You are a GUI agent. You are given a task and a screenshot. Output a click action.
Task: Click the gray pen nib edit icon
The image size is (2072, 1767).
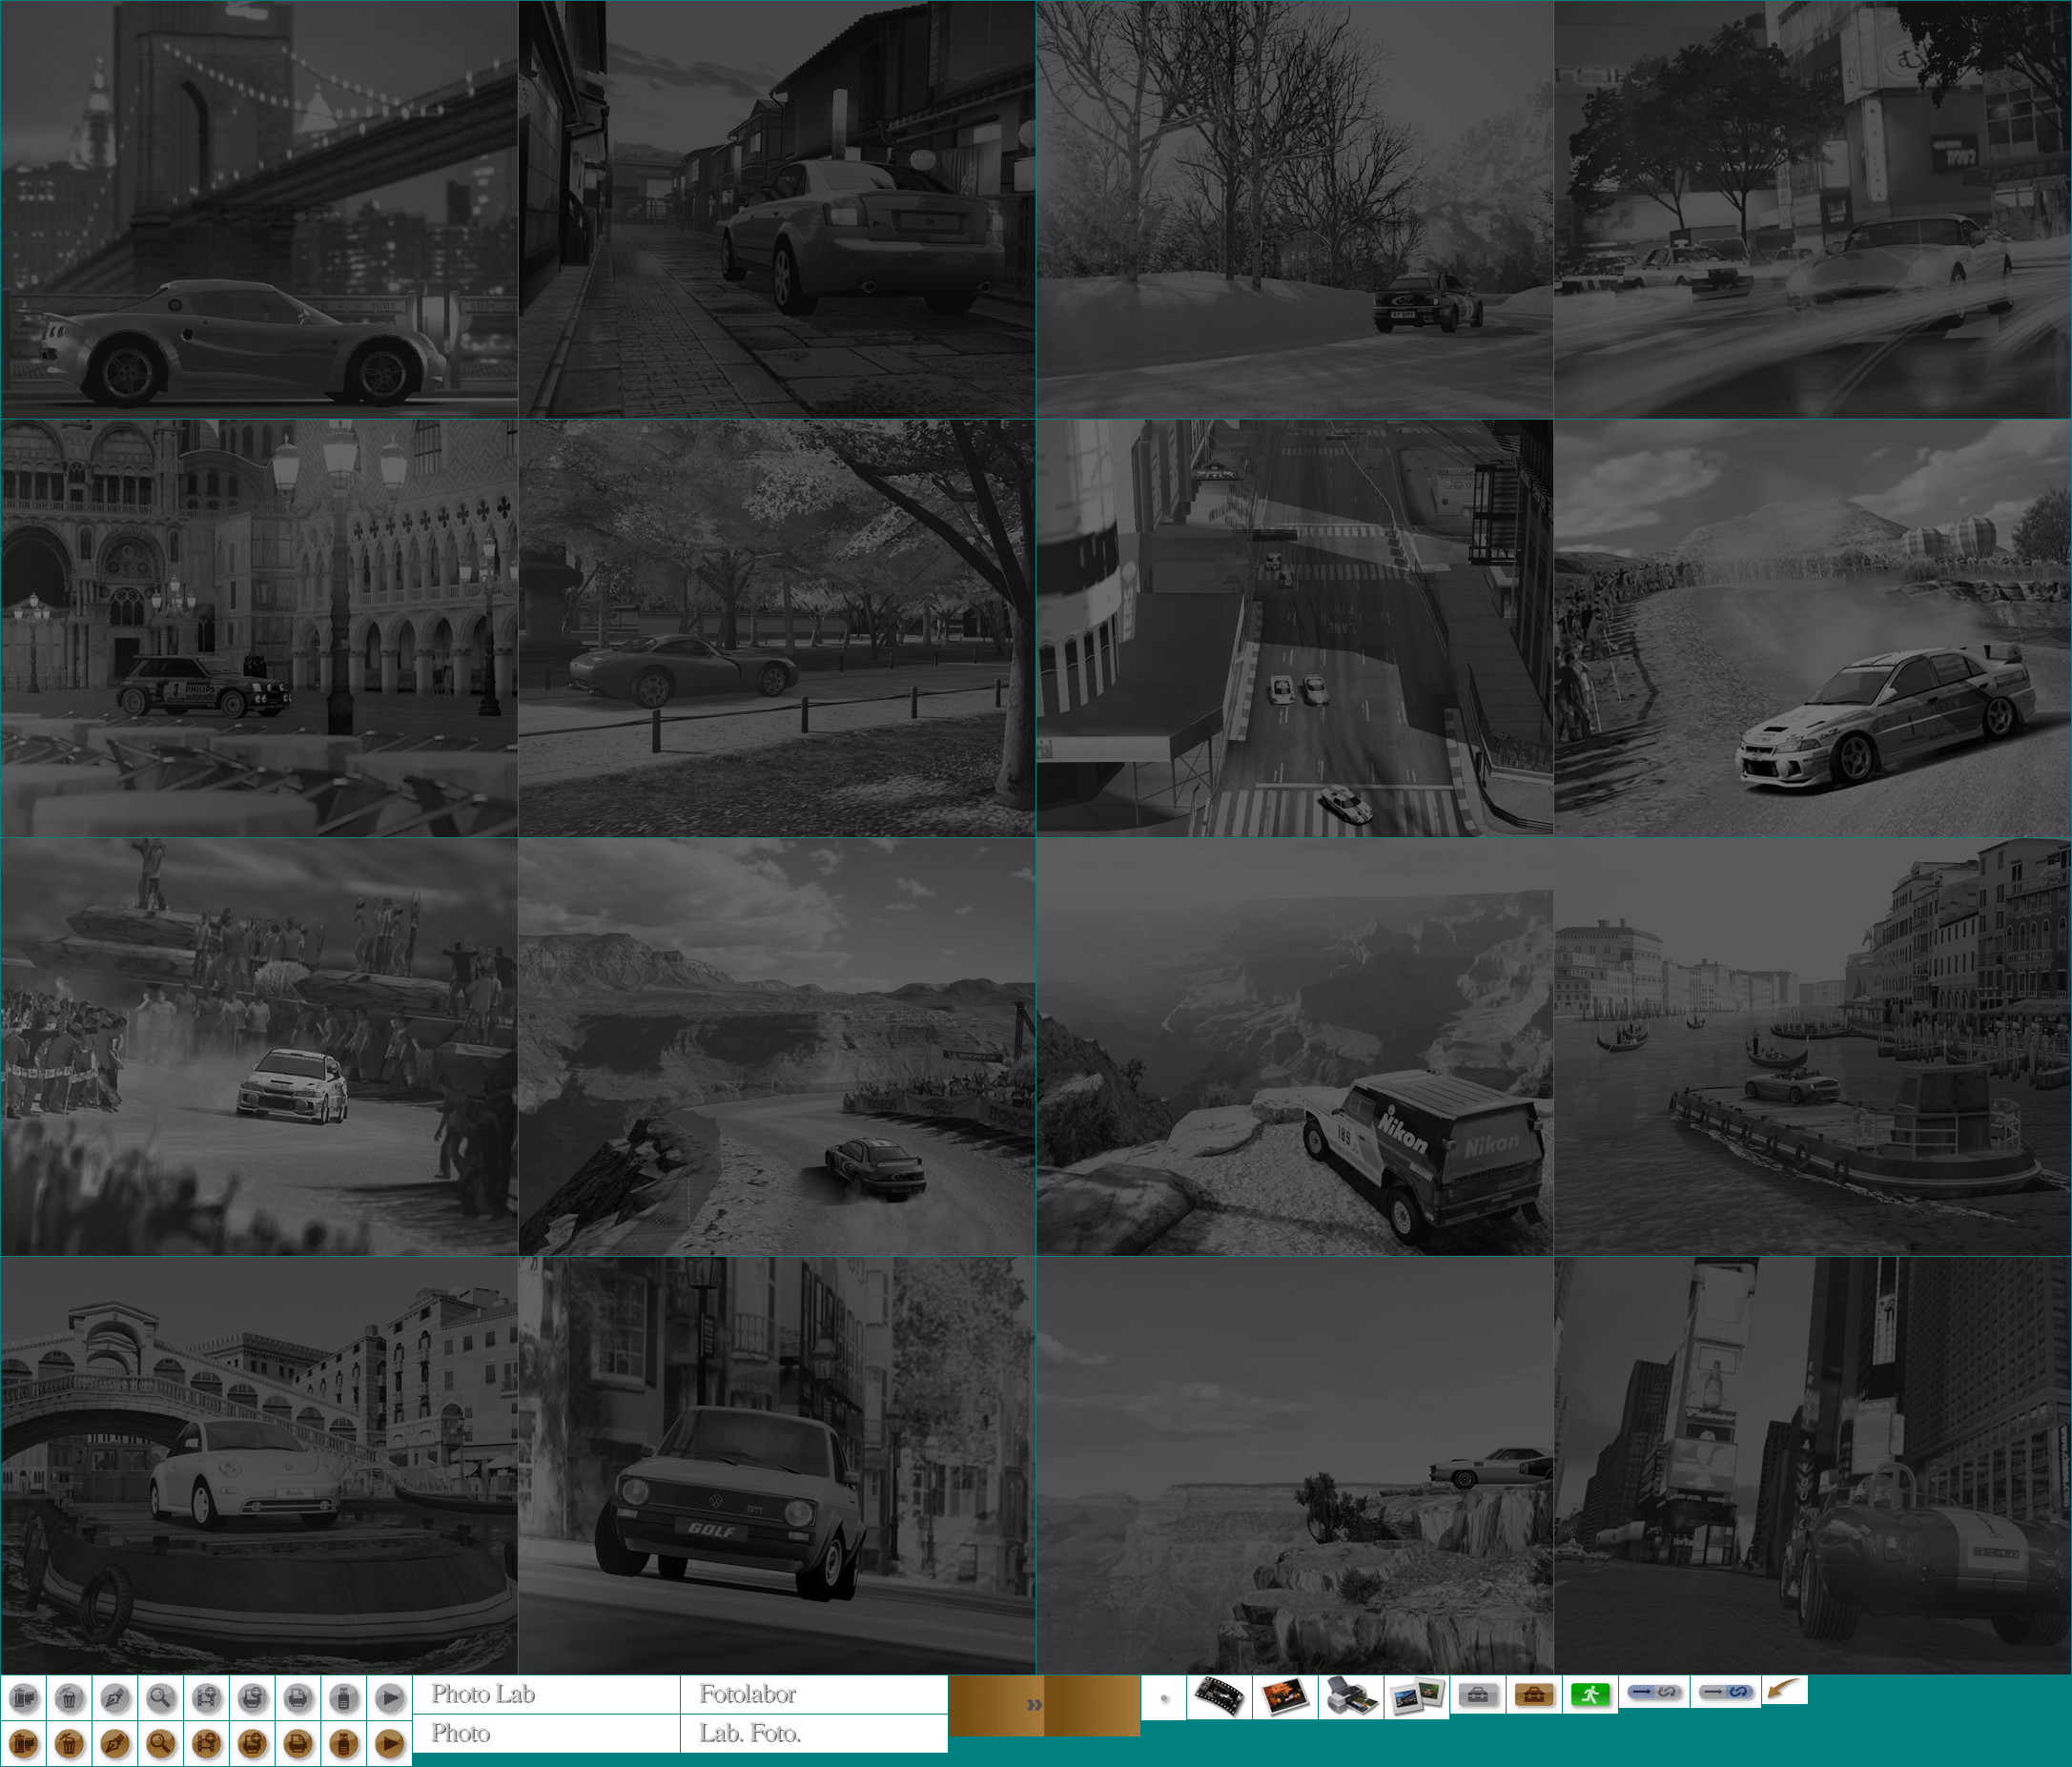click(115, 1698)
